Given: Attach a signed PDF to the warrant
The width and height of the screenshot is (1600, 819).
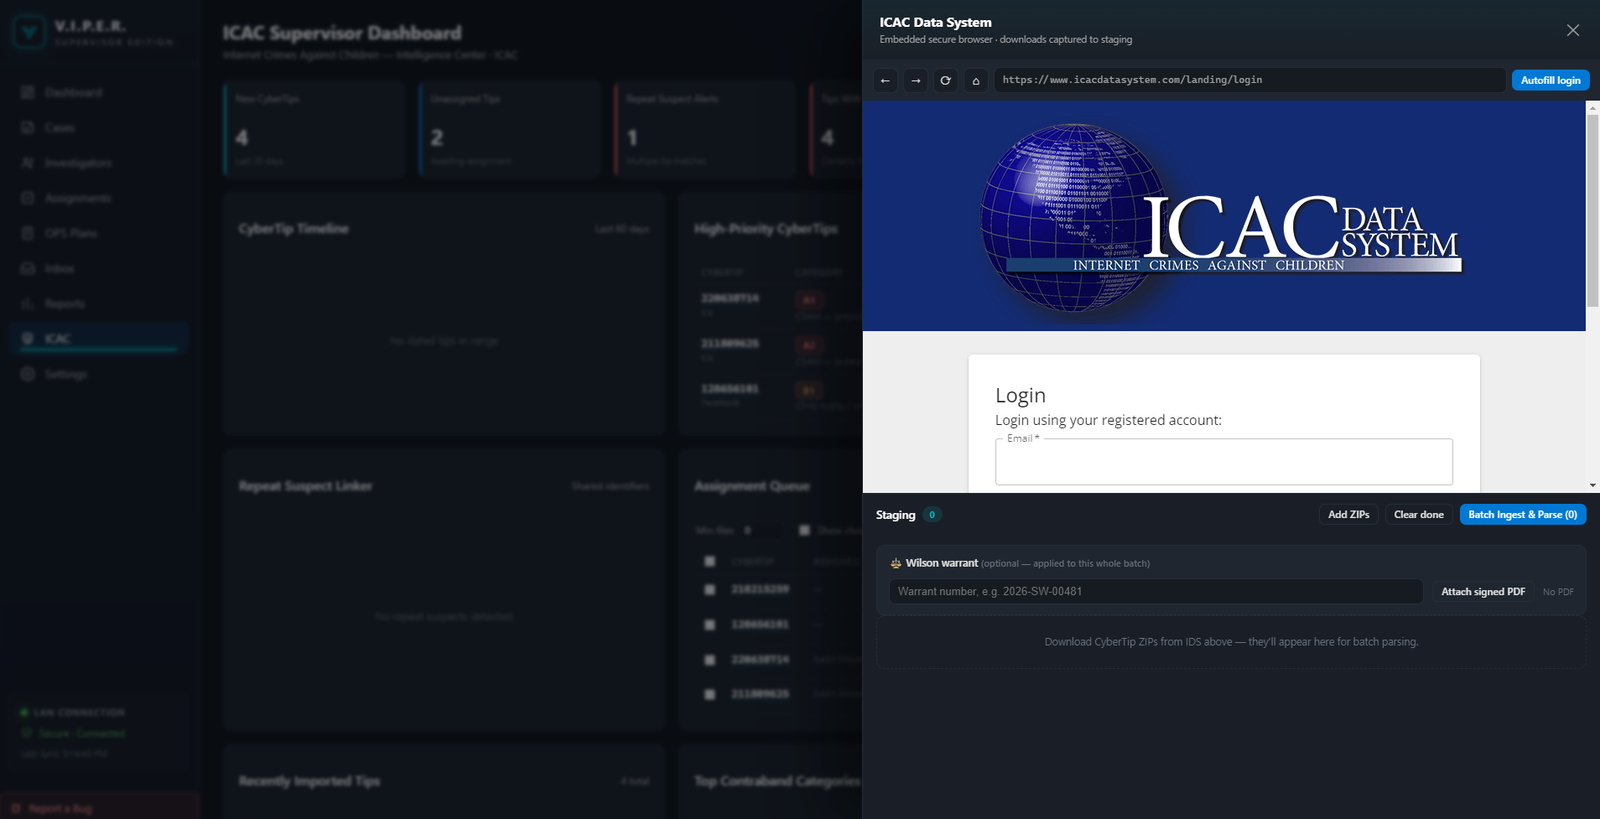Looking at the screenshot, I should [x=1483, y=591].
